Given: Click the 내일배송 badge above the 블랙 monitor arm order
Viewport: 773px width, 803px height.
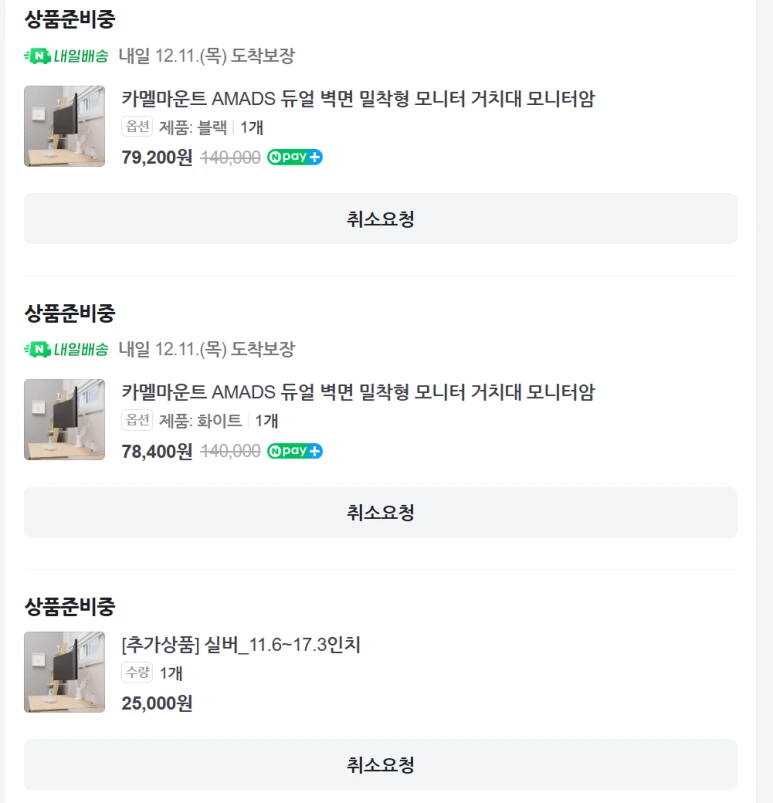Looking at the screenshot, I should (66, 57).
